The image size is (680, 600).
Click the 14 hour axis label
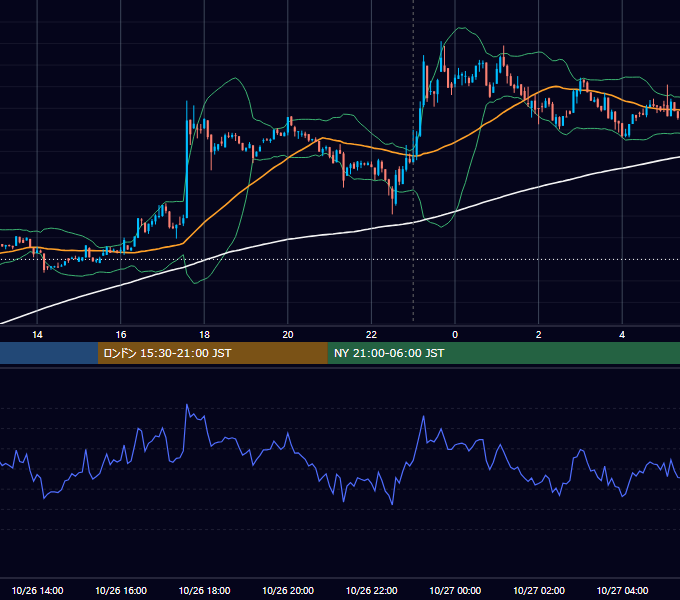pyautogui.click(x=37, y=334)
